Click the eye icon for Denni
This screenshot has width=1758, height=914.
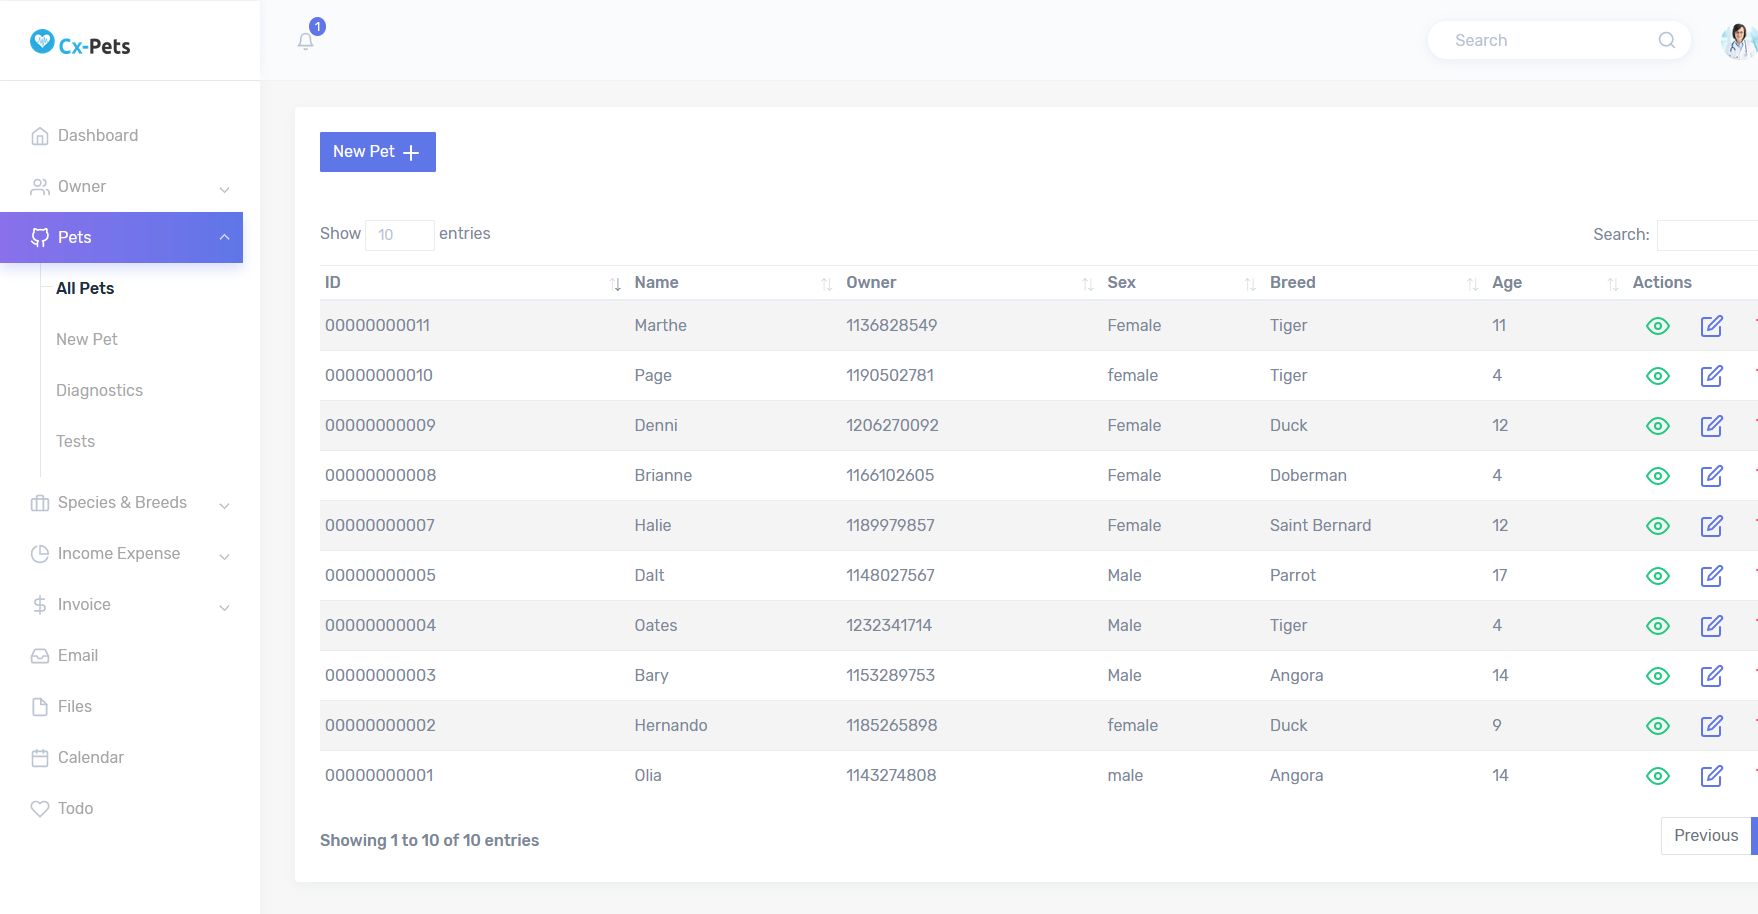point(1657,426)
